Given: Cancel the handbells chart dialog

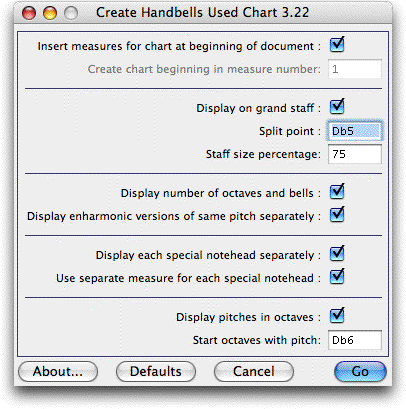Looking at the screenshot, I should coord(254,372).
